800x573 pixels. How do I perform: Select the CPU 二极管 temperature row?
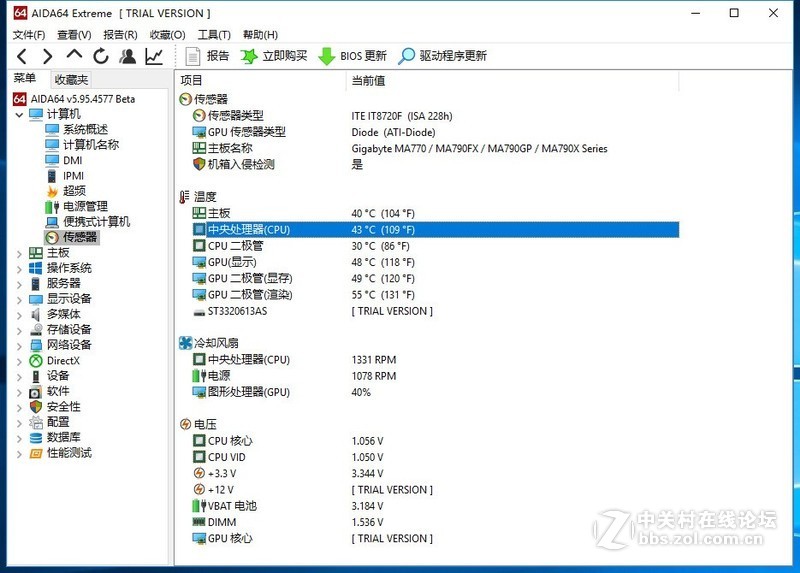tap(435, 246)
